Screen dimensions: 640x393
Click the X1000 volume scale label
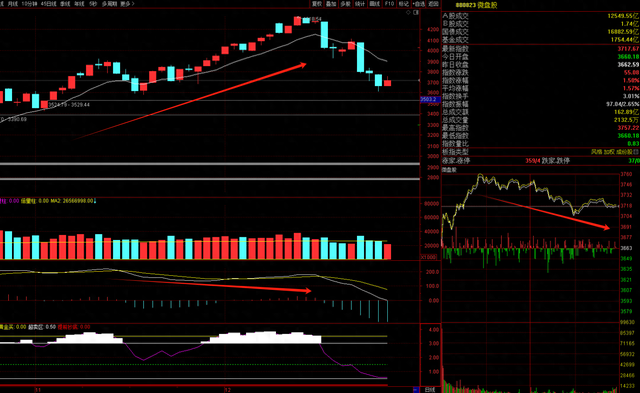[x=429, y=257]
